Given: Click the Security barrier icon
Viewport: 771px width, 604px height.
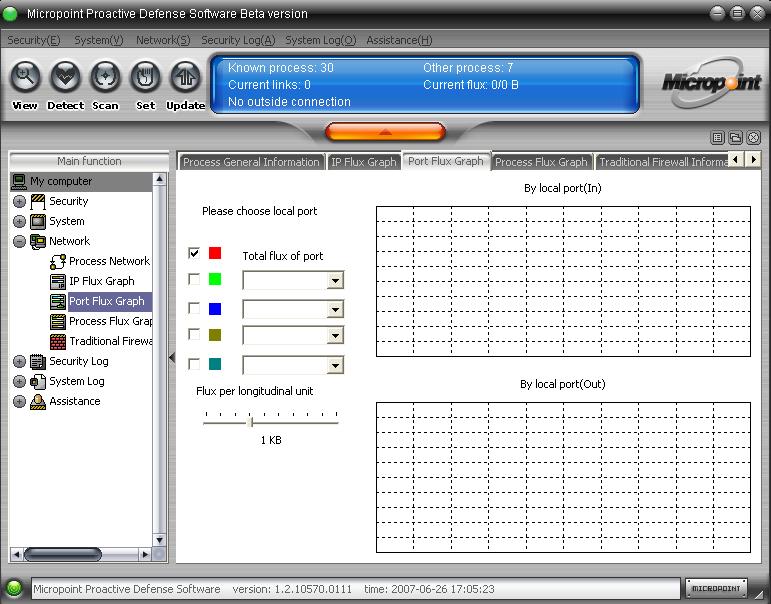Looking at the screenshot, I should [38, 202].
